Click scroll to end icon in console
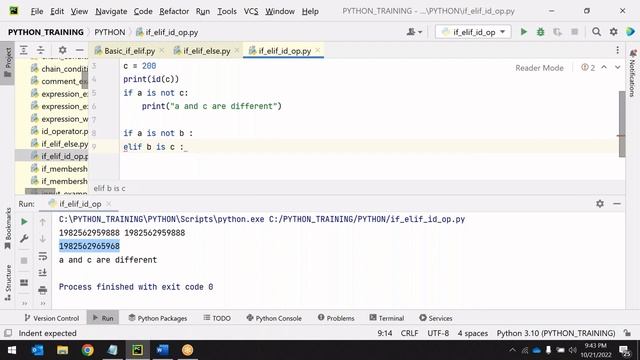Screen dimensions: 640x360 [x=42, y=273]
